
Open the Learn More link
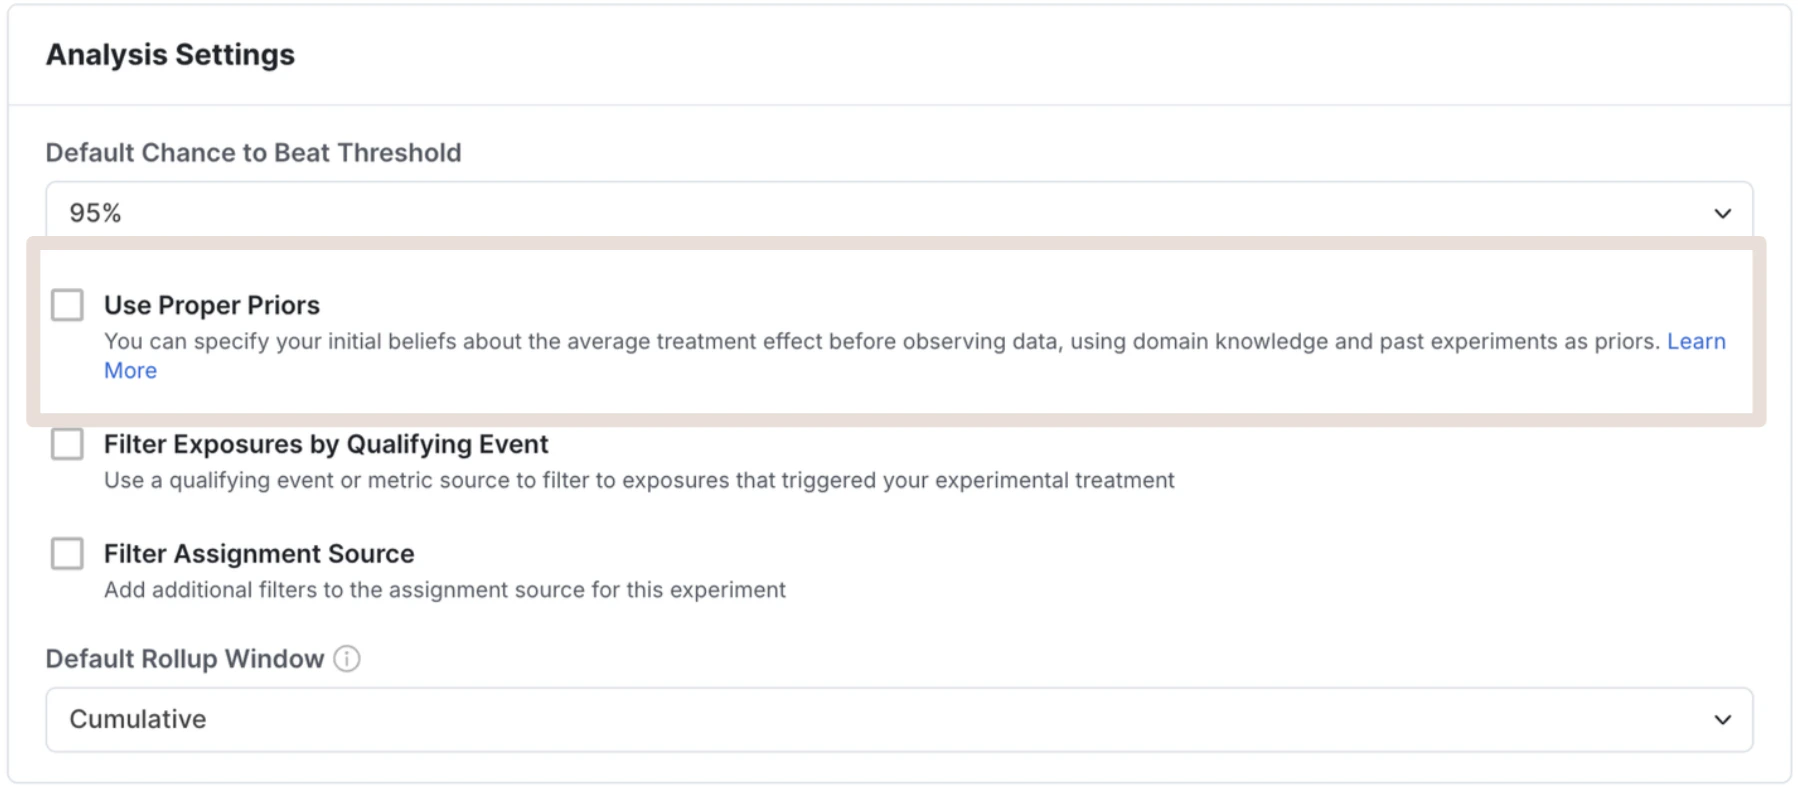(1696, 341)
